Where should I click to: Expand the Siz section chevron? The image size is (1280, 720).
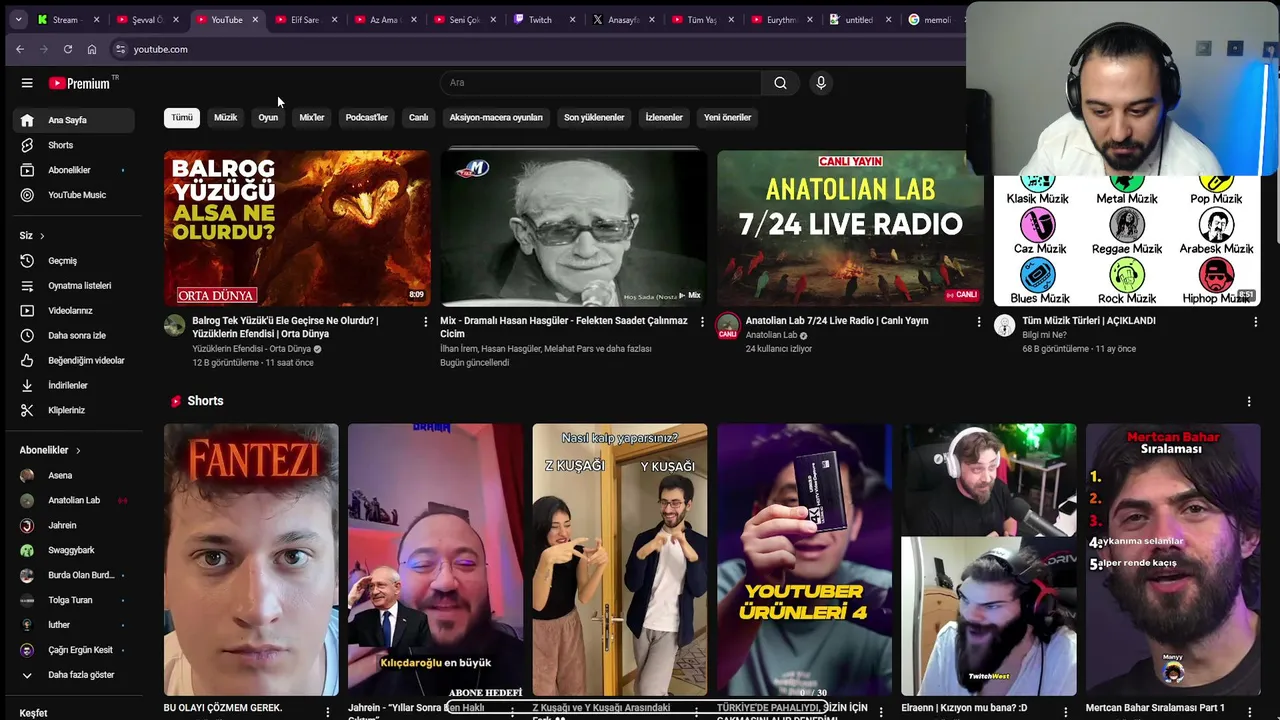42,236
